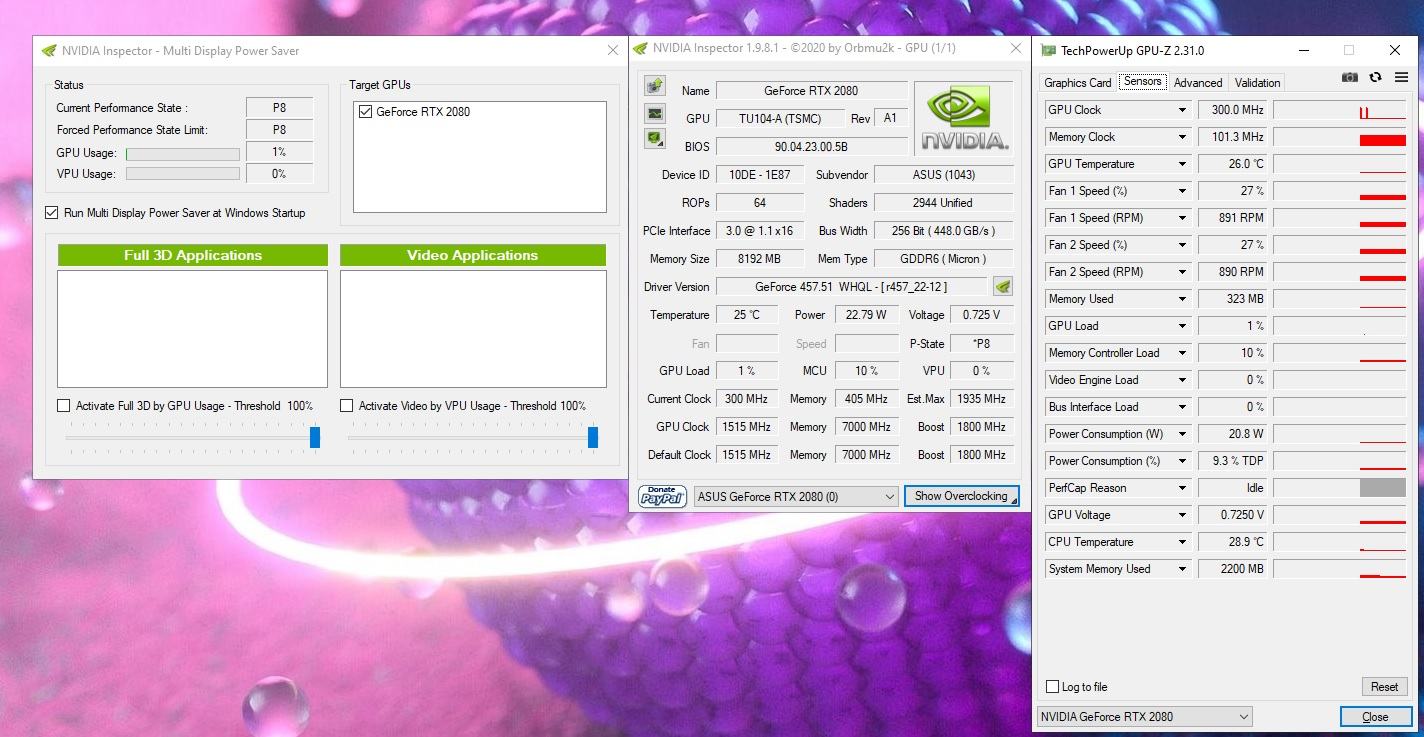
Task: Click Full 3D Applications list box
Action: pos(193,329)
